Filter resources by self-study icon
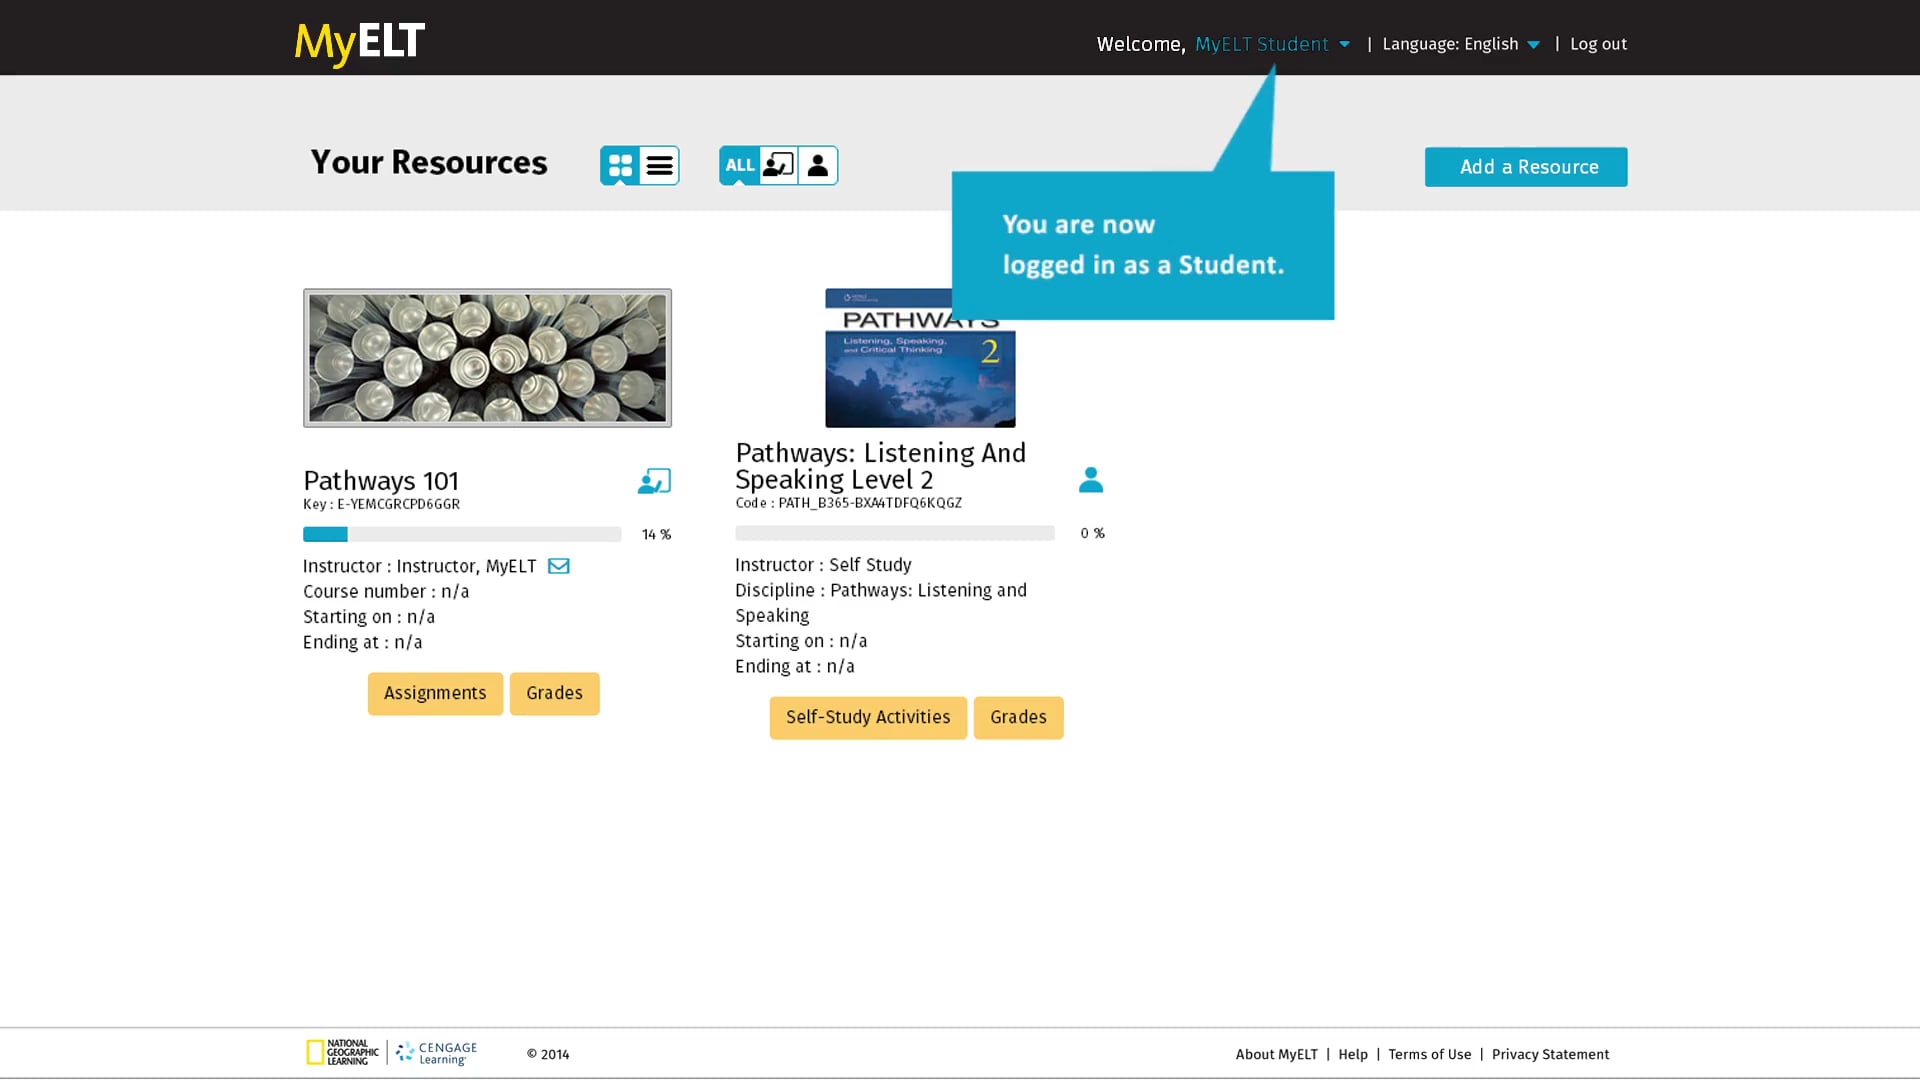This screenshot has width=1920, height=1080. coord(817,165)
